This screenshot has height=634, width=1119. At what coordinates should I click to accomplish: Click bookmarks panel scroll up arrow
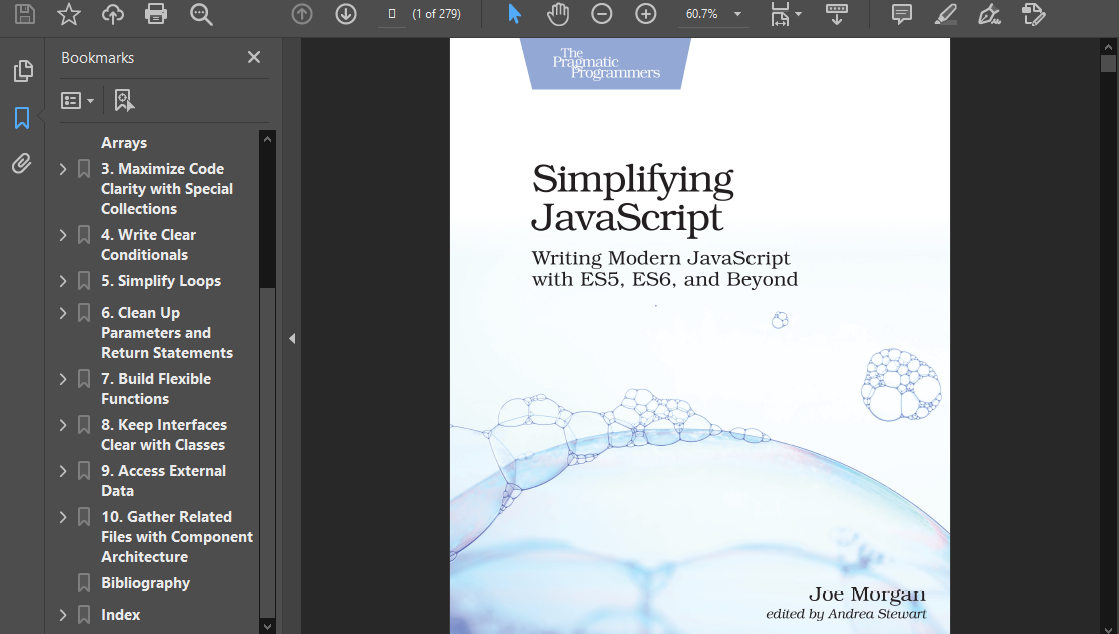coord(268,139)
